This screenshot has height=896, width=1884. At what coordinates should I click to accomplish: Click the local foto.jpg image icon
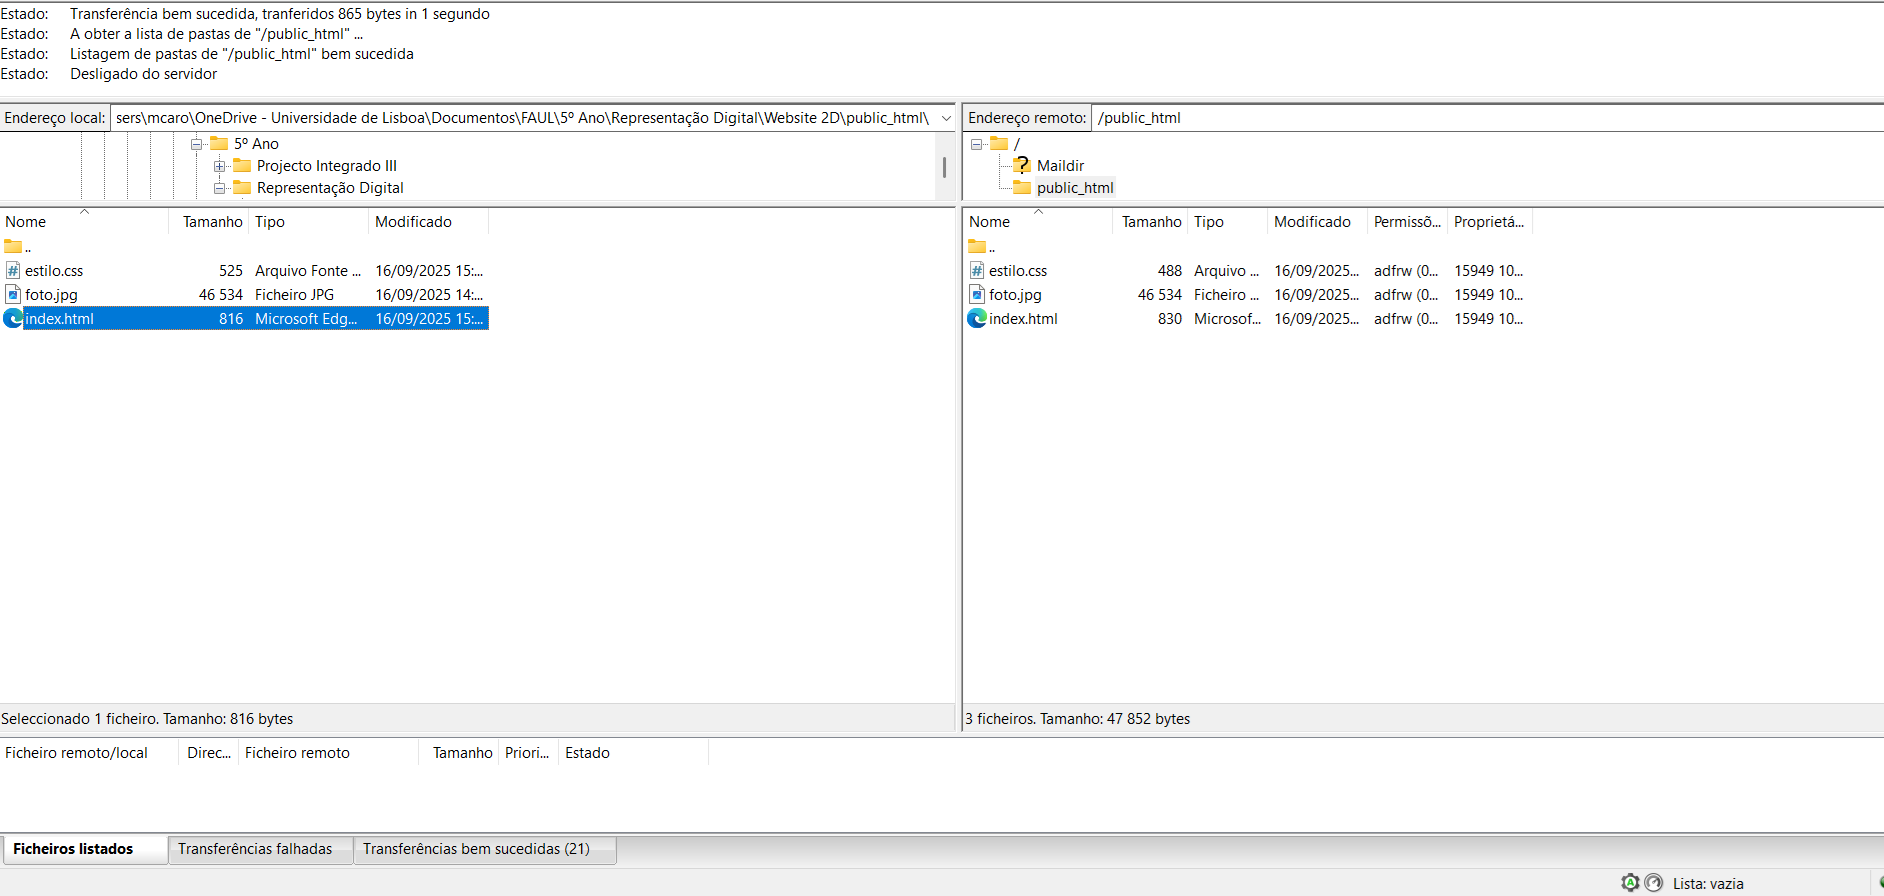point(13,295)
